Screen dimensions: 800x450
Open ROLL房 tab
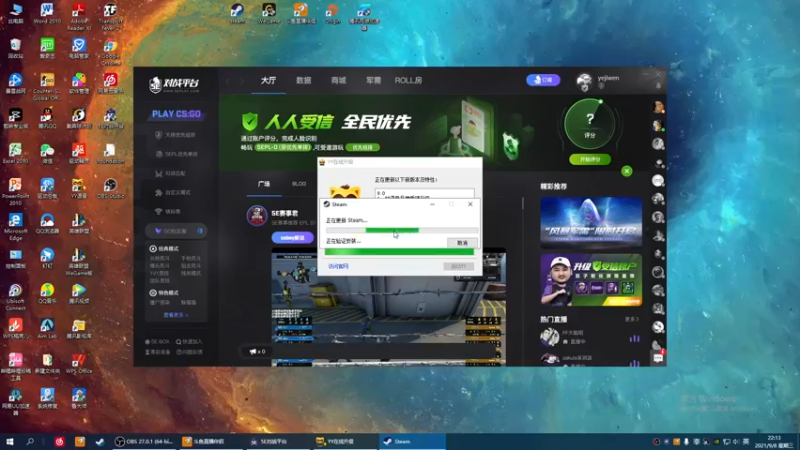pos(408,81)
